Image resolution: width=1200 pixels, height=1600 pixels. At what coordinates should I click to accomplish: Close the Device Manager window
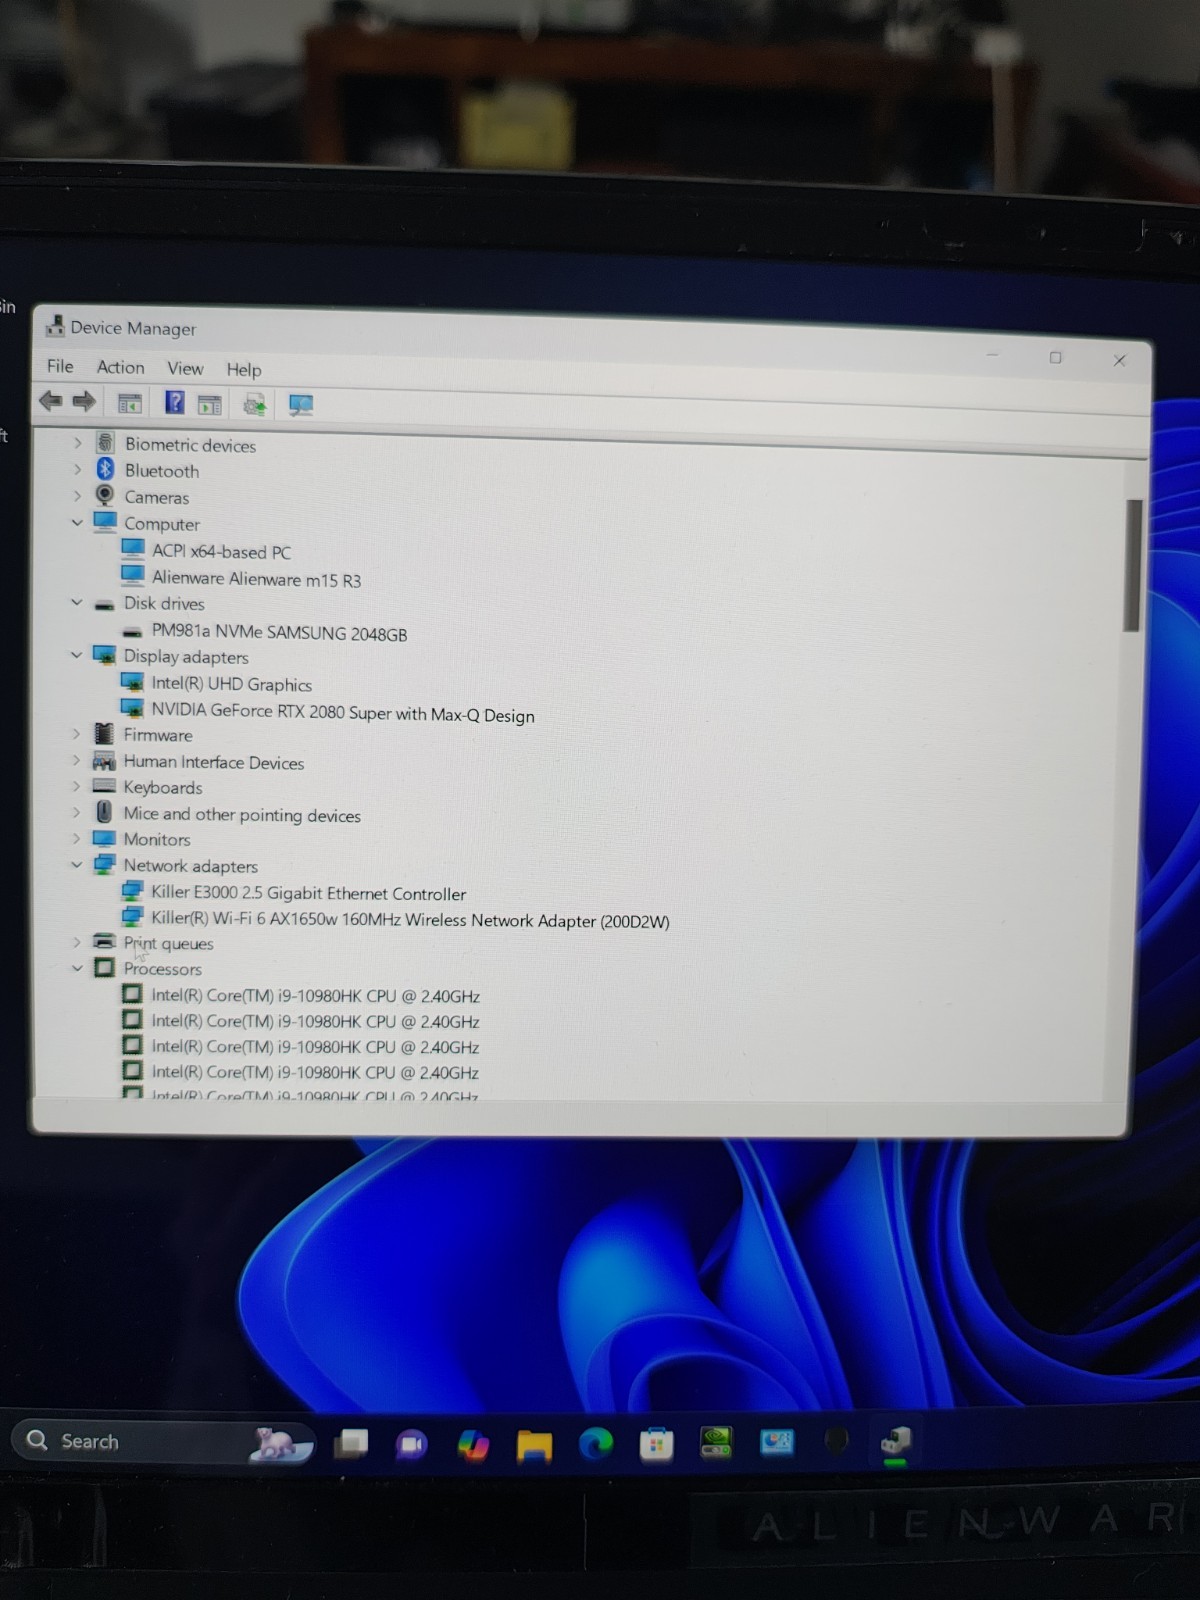1120,360
